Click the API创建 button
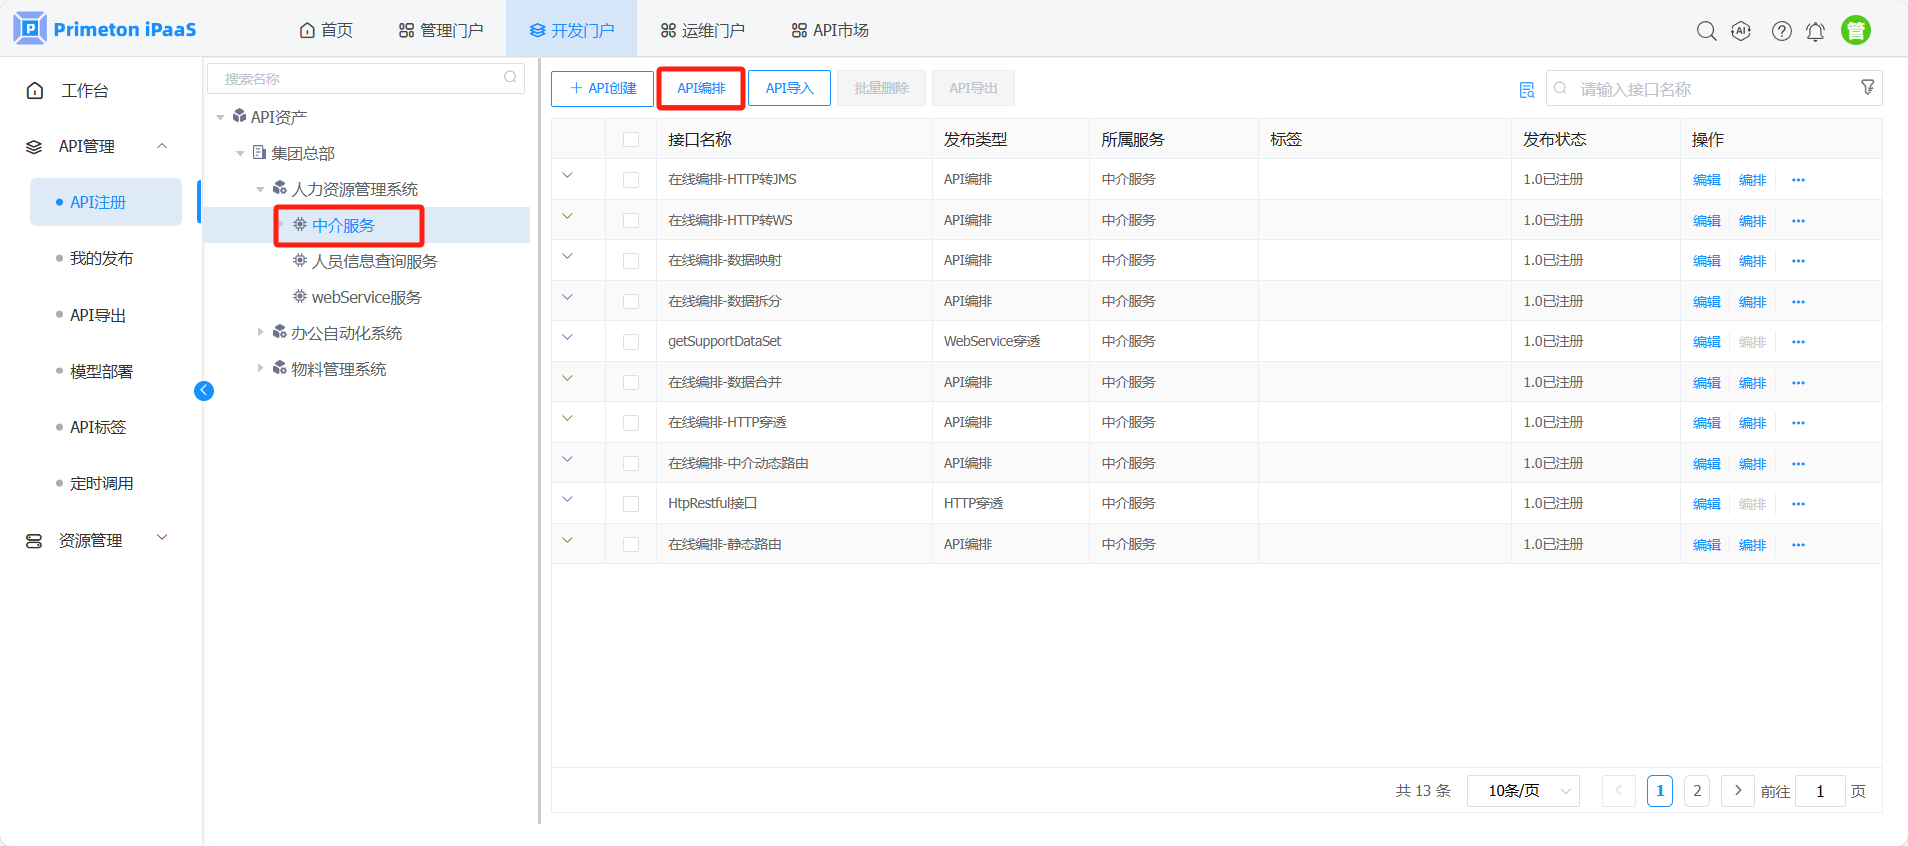 [x=602, y=88]
